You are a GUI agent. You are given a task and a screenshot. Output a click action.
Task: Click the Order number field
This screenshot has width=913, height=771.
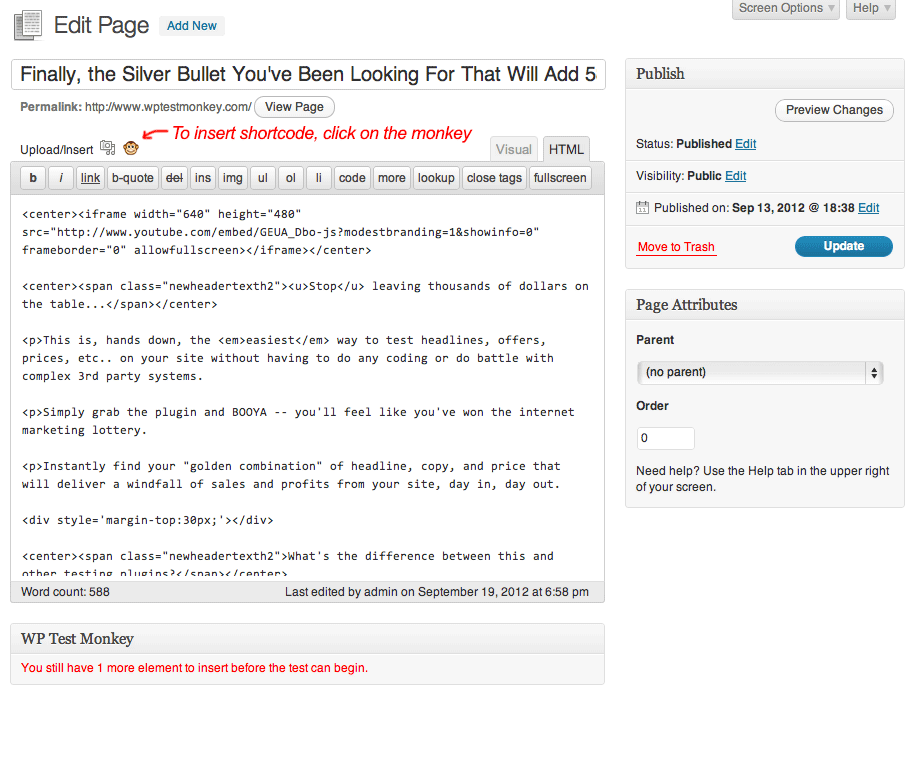(x=666, y=438)
